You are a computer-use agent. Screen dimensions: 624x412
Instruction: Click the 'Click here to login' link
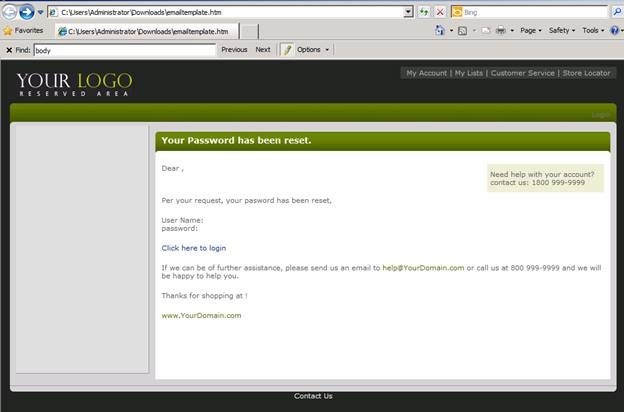(193, 248)
